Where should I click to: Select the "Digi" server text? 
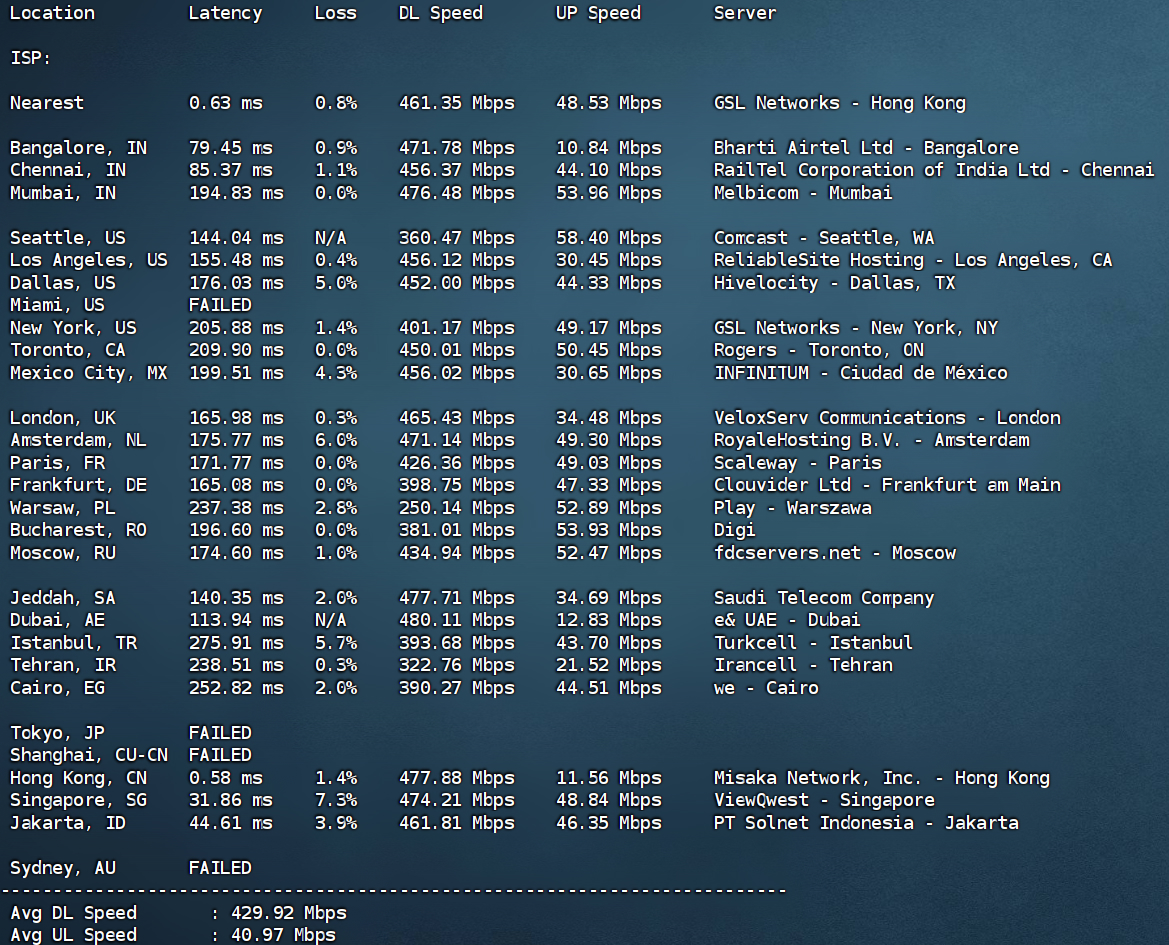coord(734,531)
